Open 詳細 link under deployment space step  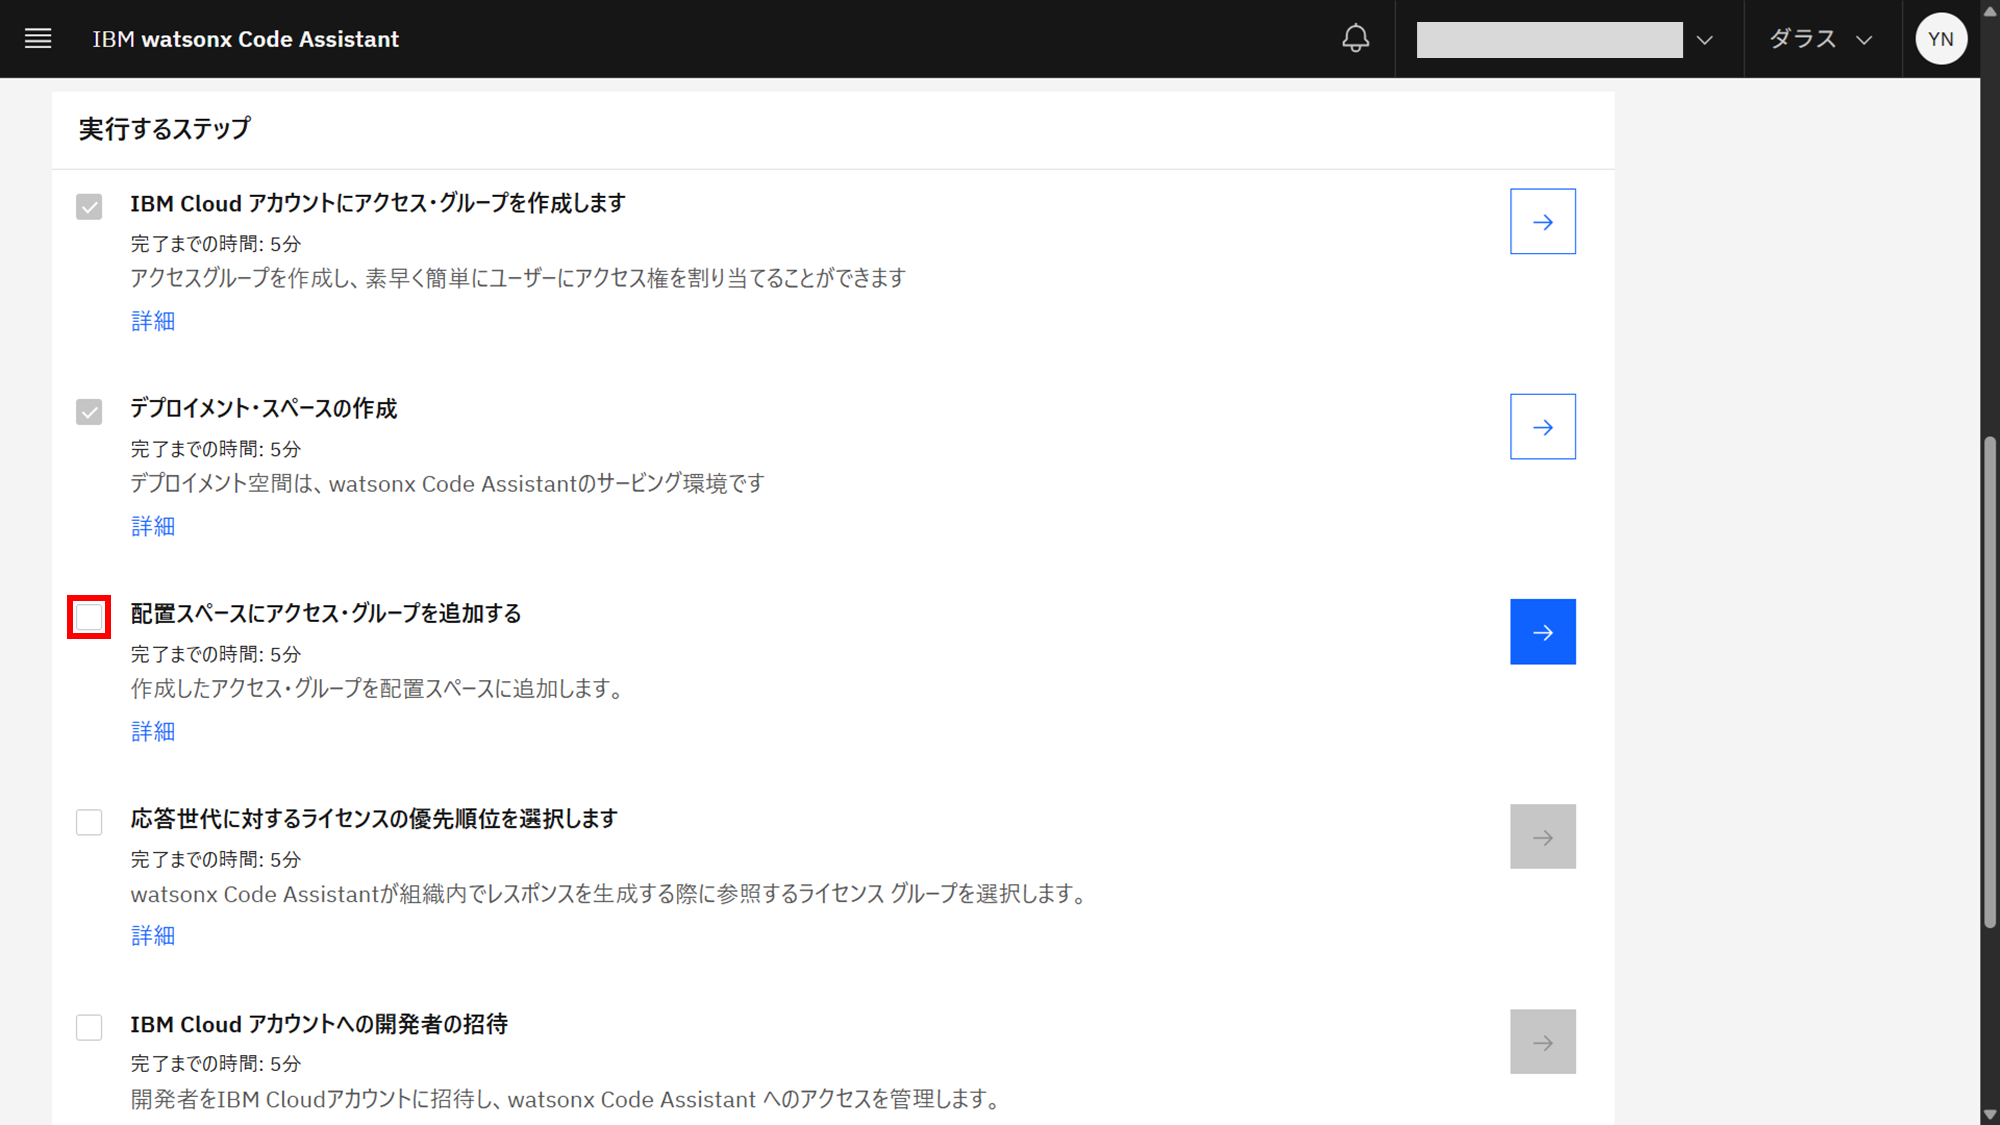point(153,526)
